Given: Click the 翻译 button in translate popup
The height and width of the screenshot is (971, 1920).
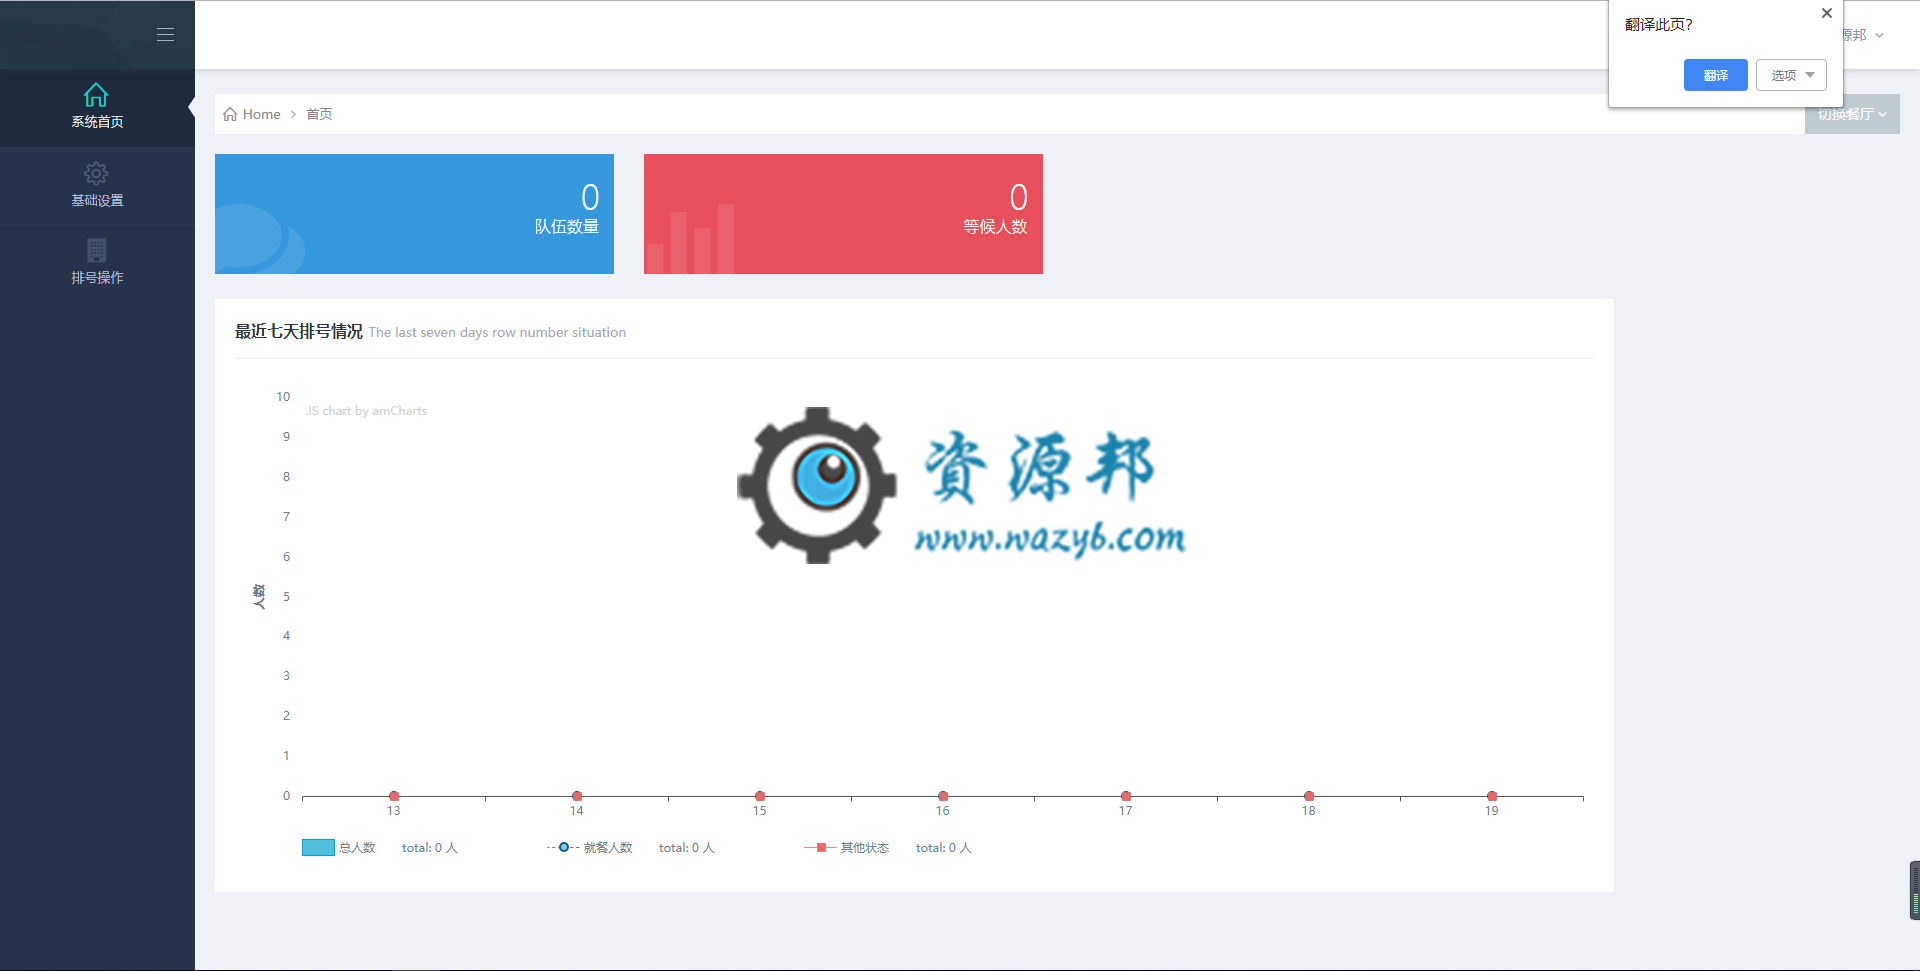Looking at the screenshot, I should coord(1716,75).
